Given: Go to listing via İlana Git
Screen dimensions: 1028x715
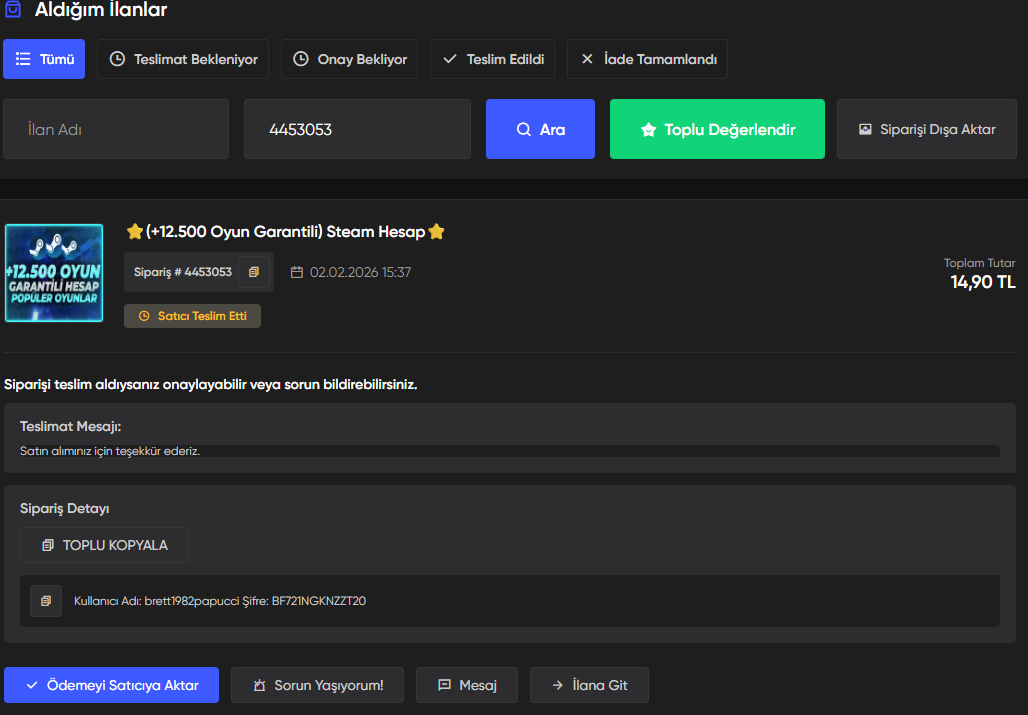Looking at the screenshot, I should coord(589,685).
